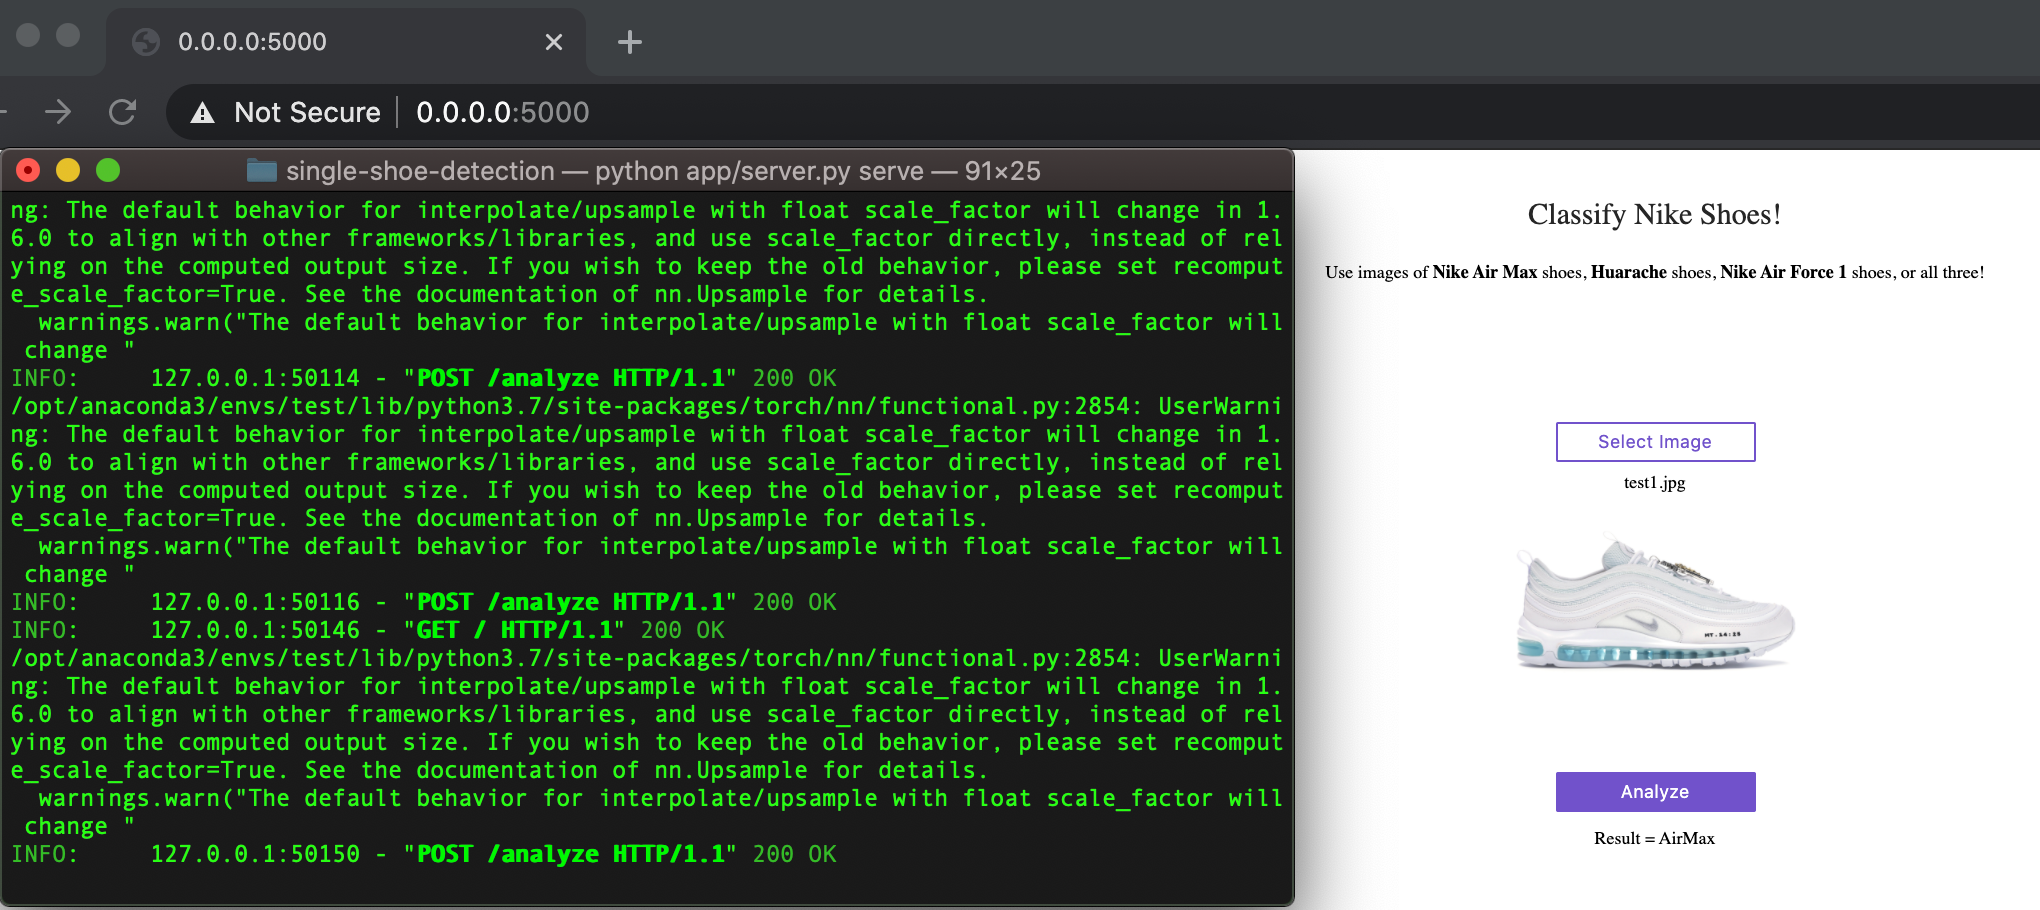2040x910 pixels.
Task: Click the test1.jpg file name label
Action: pos(1654,483)
